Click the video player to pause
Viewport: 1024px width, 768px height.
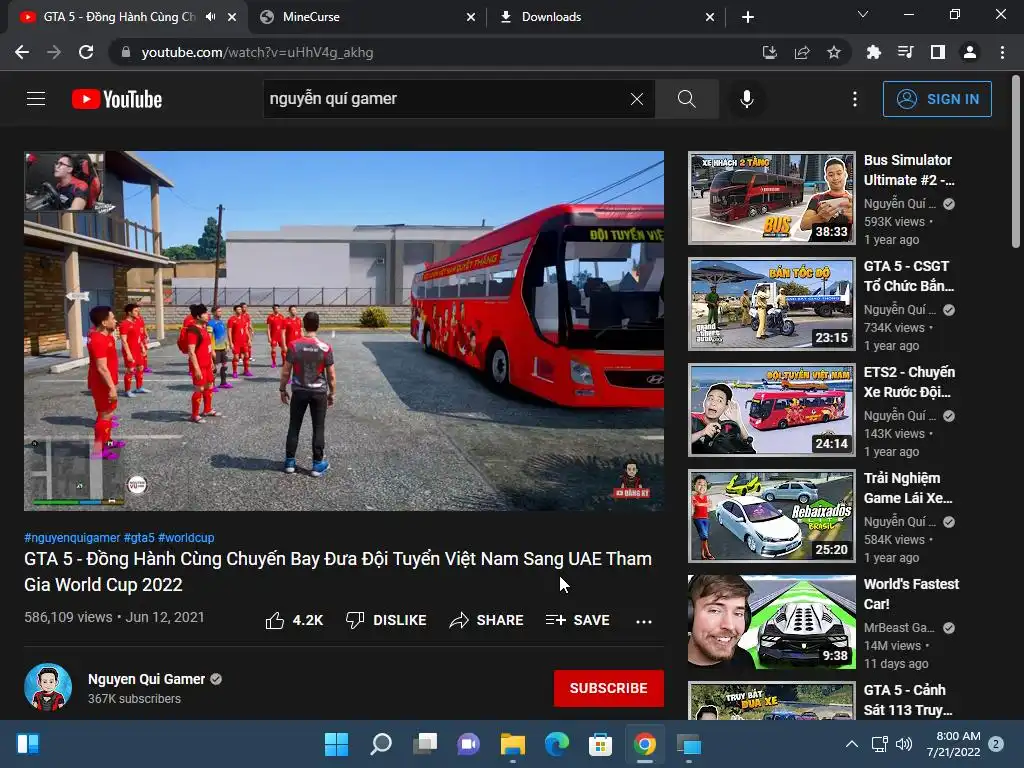point(344,331)
